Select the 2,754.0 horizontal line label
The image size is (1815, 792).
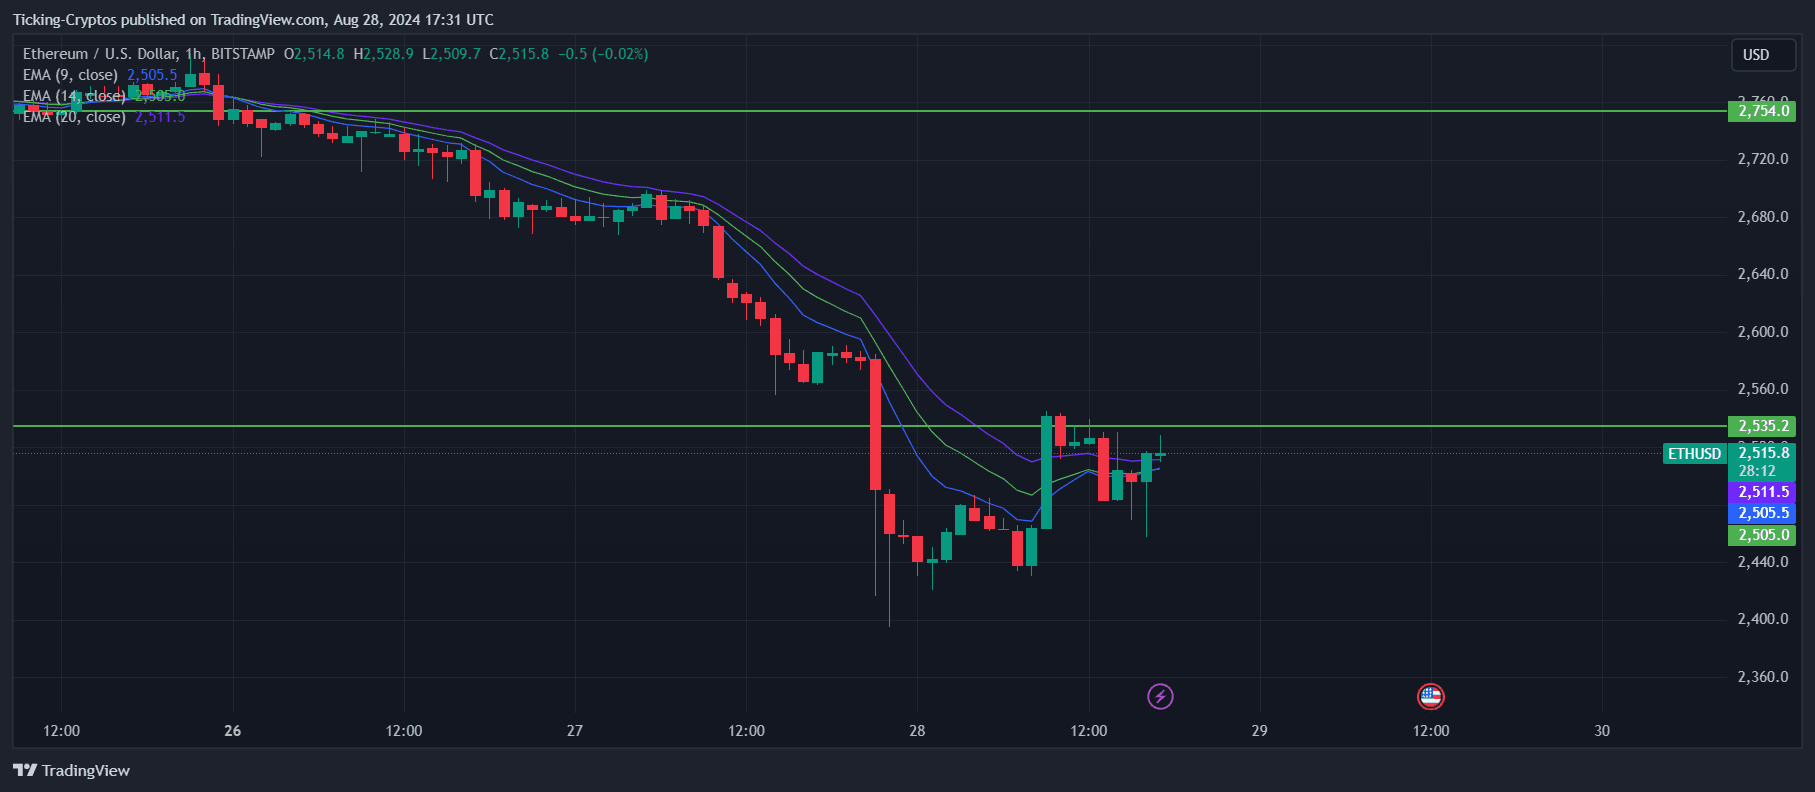coord(1762,111)
